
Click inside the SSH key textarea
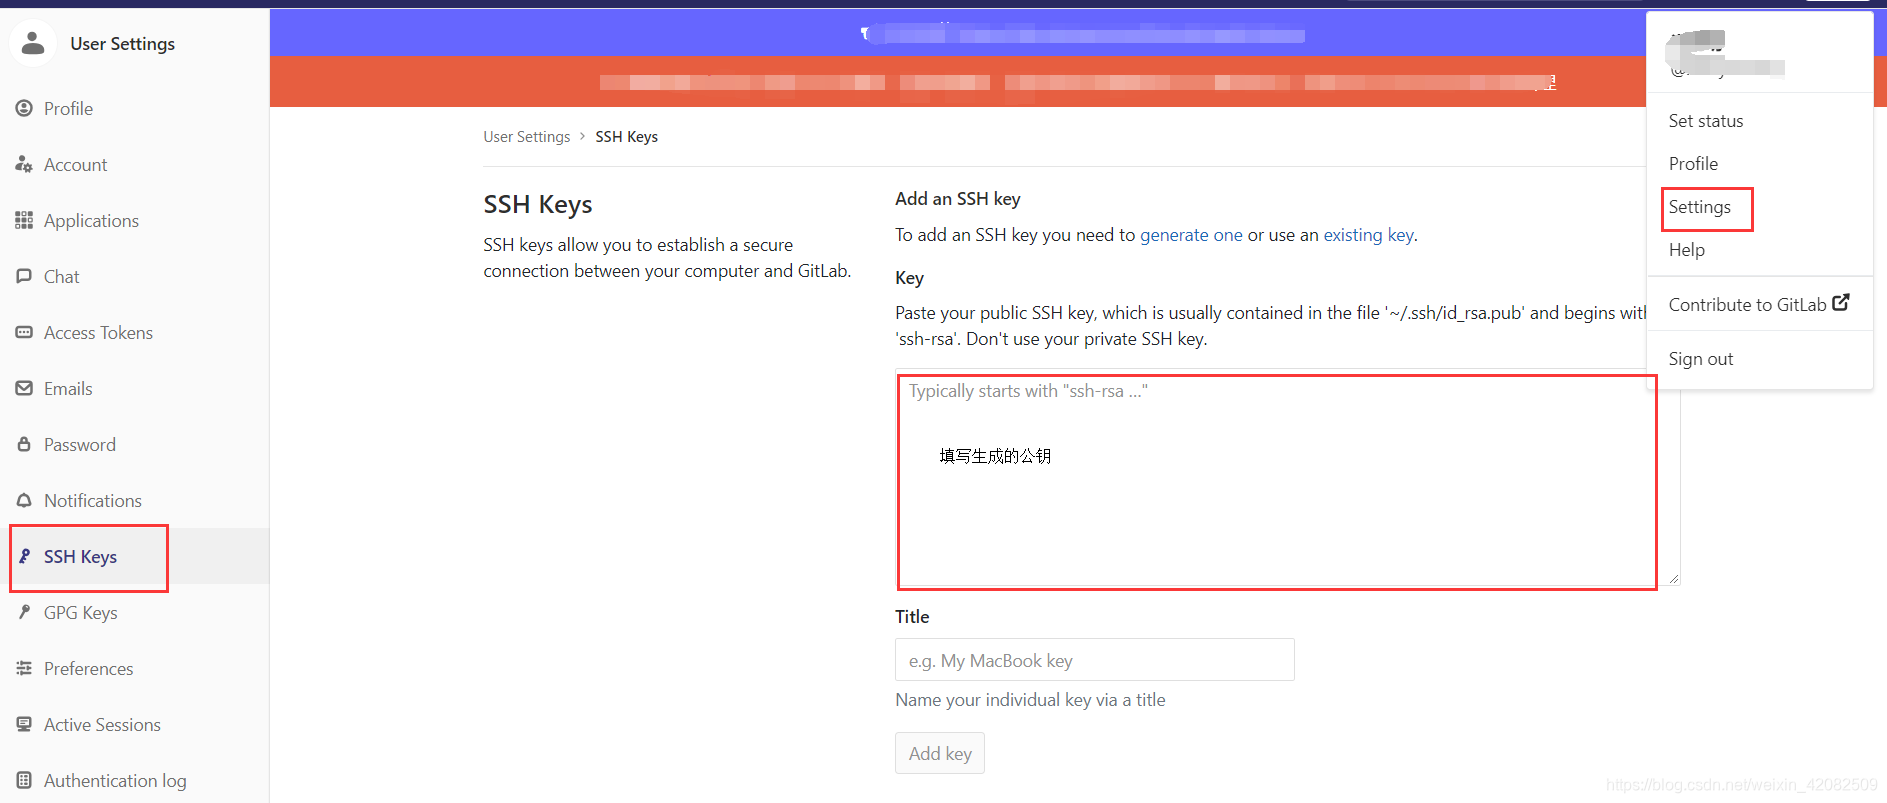[1287, 478]
